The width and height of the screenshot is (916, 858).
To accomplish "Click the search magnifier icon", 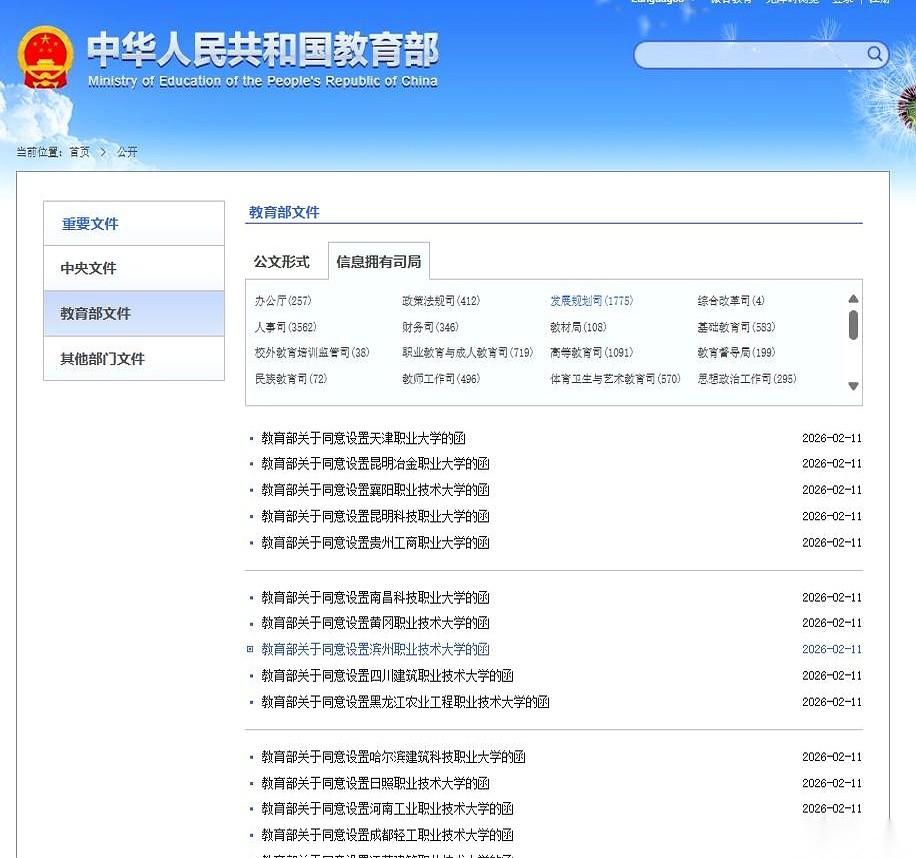I will (x=874, y=55).
